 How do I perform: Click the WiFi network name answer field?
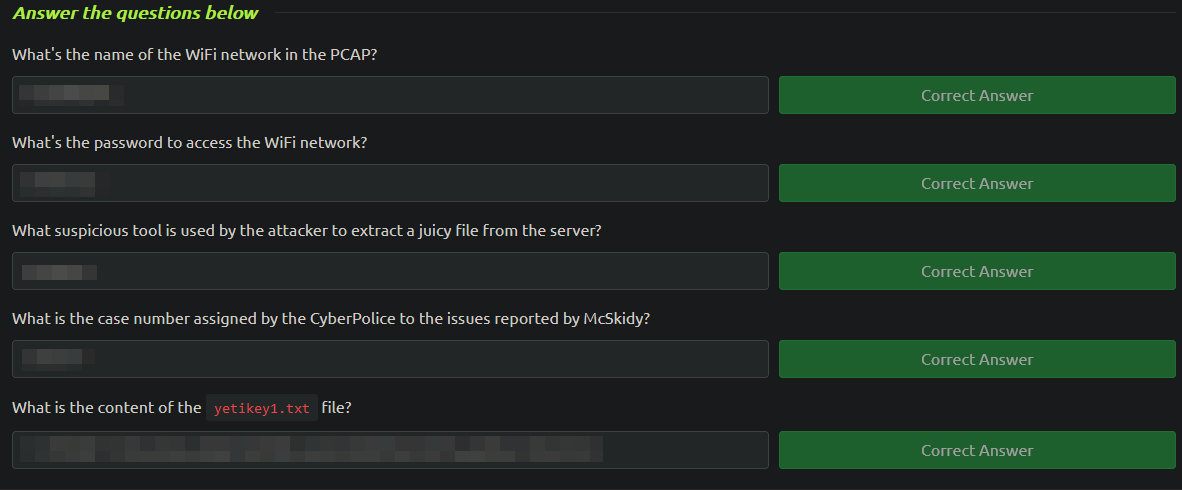pos(390,95)
